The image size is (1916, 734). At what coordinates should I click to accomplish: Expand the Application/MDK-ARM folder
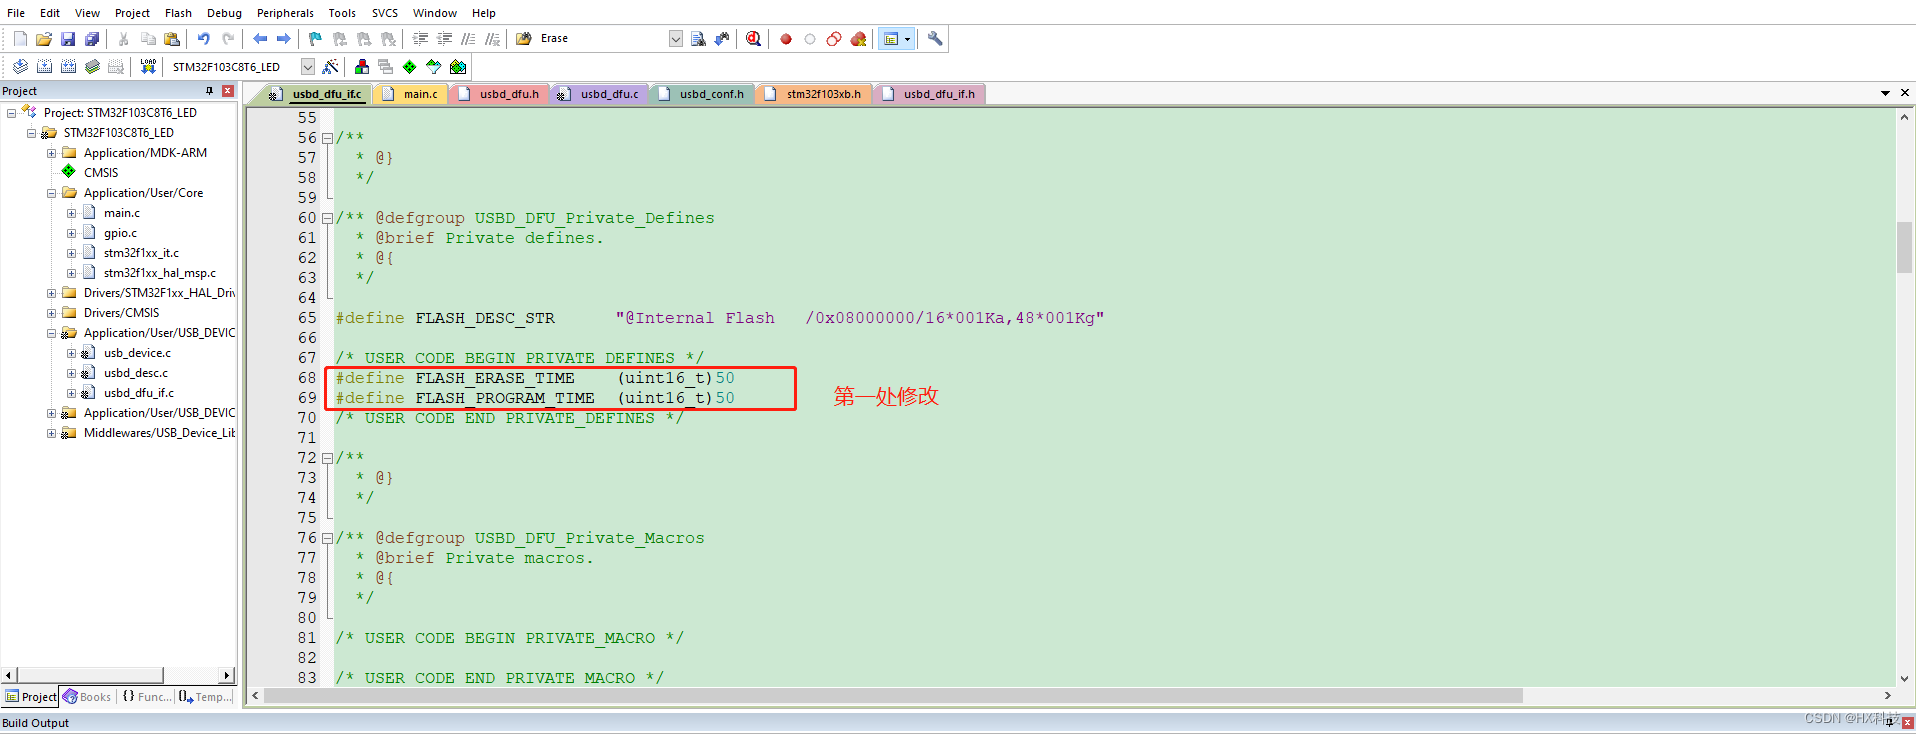click(52, 153)
